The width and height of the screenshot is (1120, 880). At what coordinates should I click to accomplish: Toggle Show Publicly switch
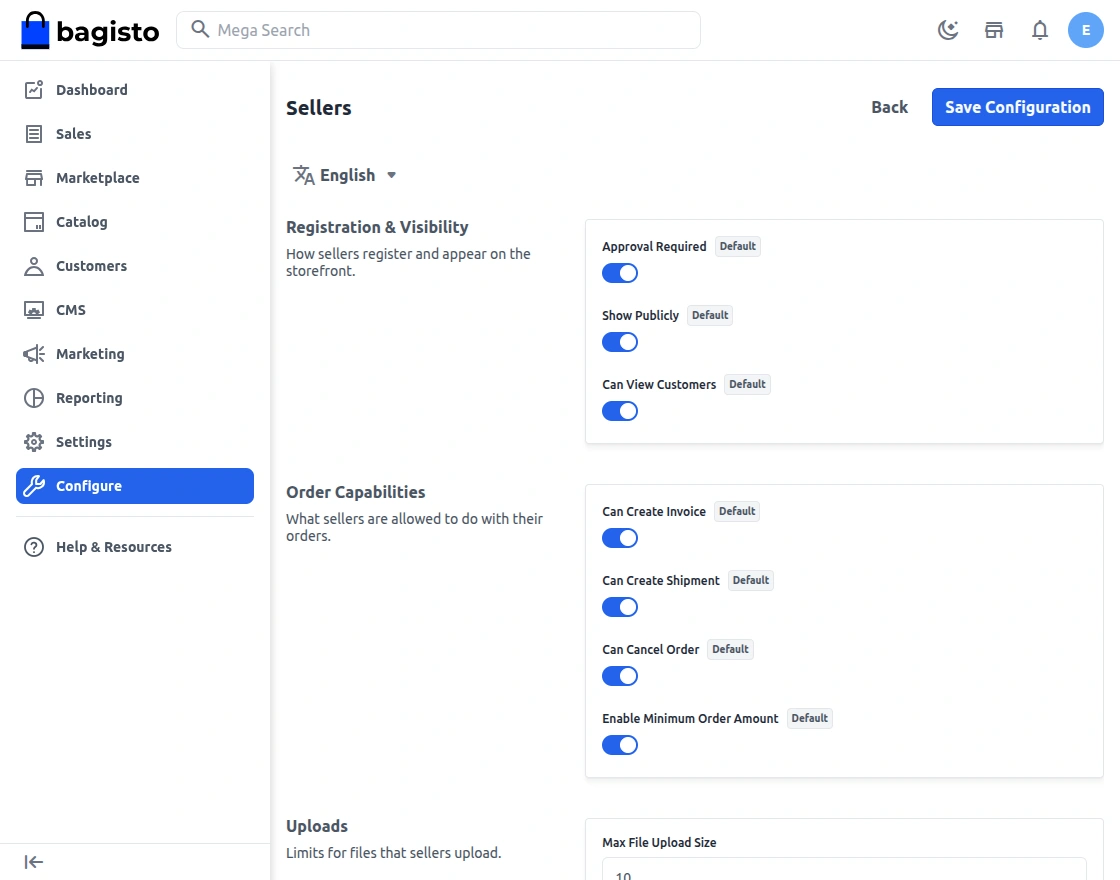[x=619, y=342]
